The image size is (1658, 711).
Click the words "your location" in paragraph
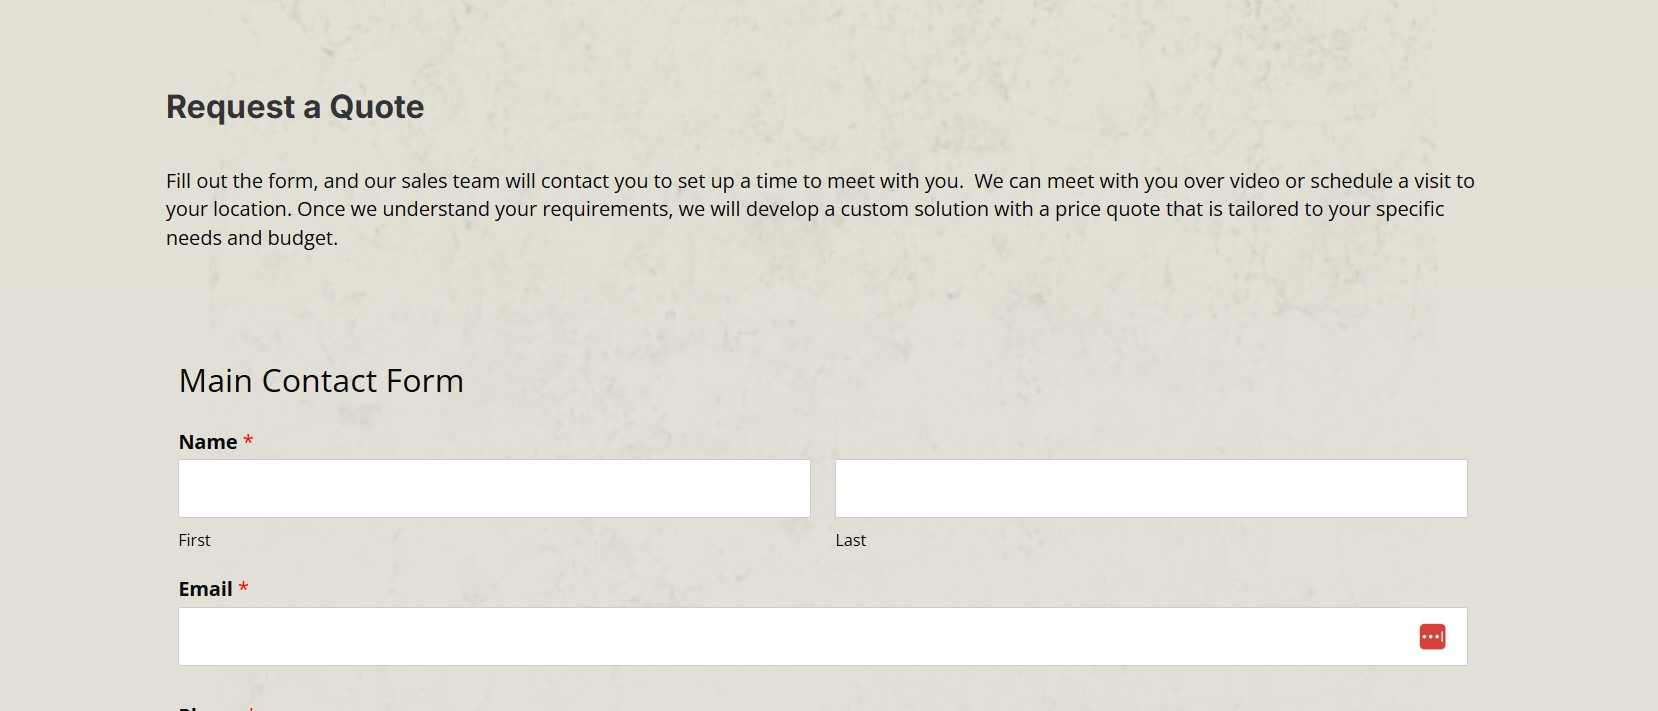[x=227, y=209]
